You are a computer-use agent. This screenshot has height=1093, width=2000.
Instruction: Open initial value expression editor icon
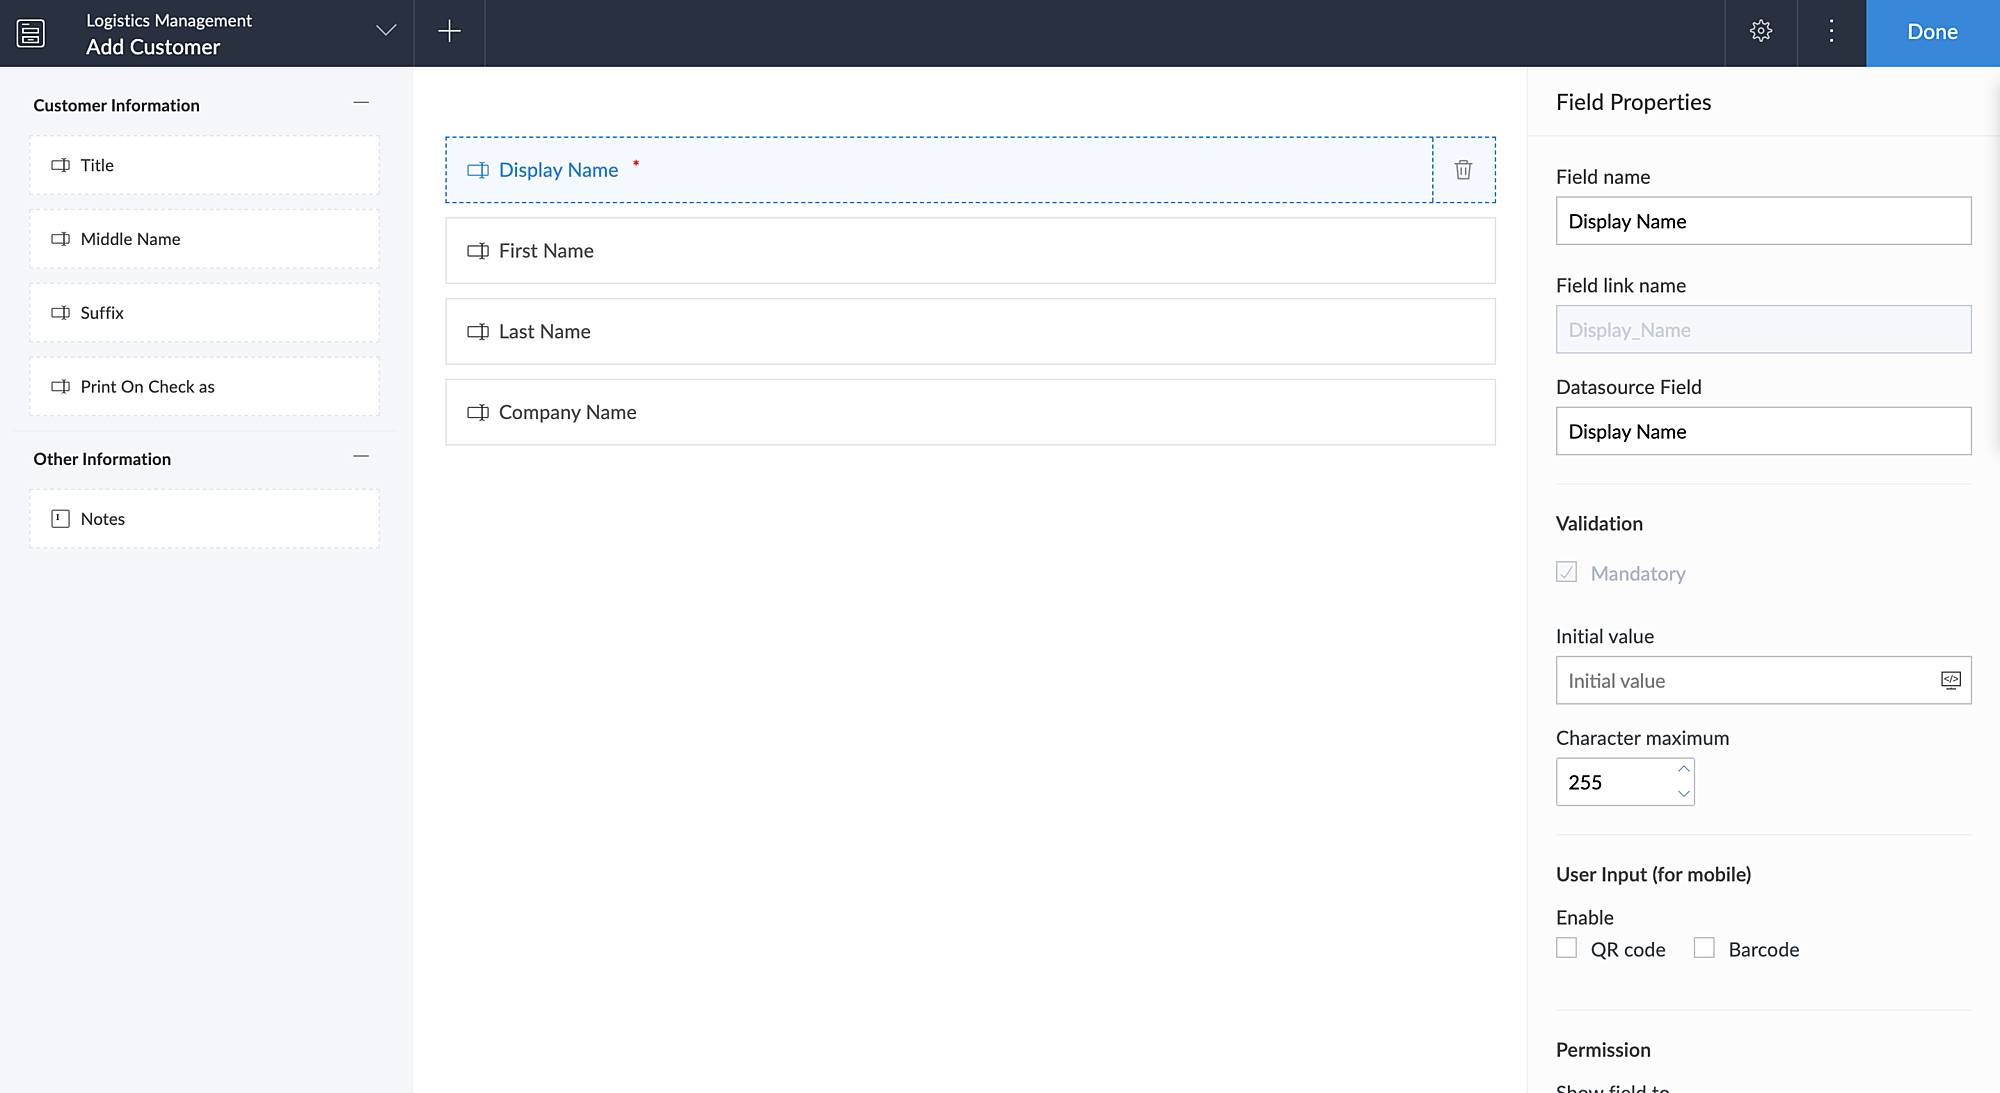point(1950,680)
